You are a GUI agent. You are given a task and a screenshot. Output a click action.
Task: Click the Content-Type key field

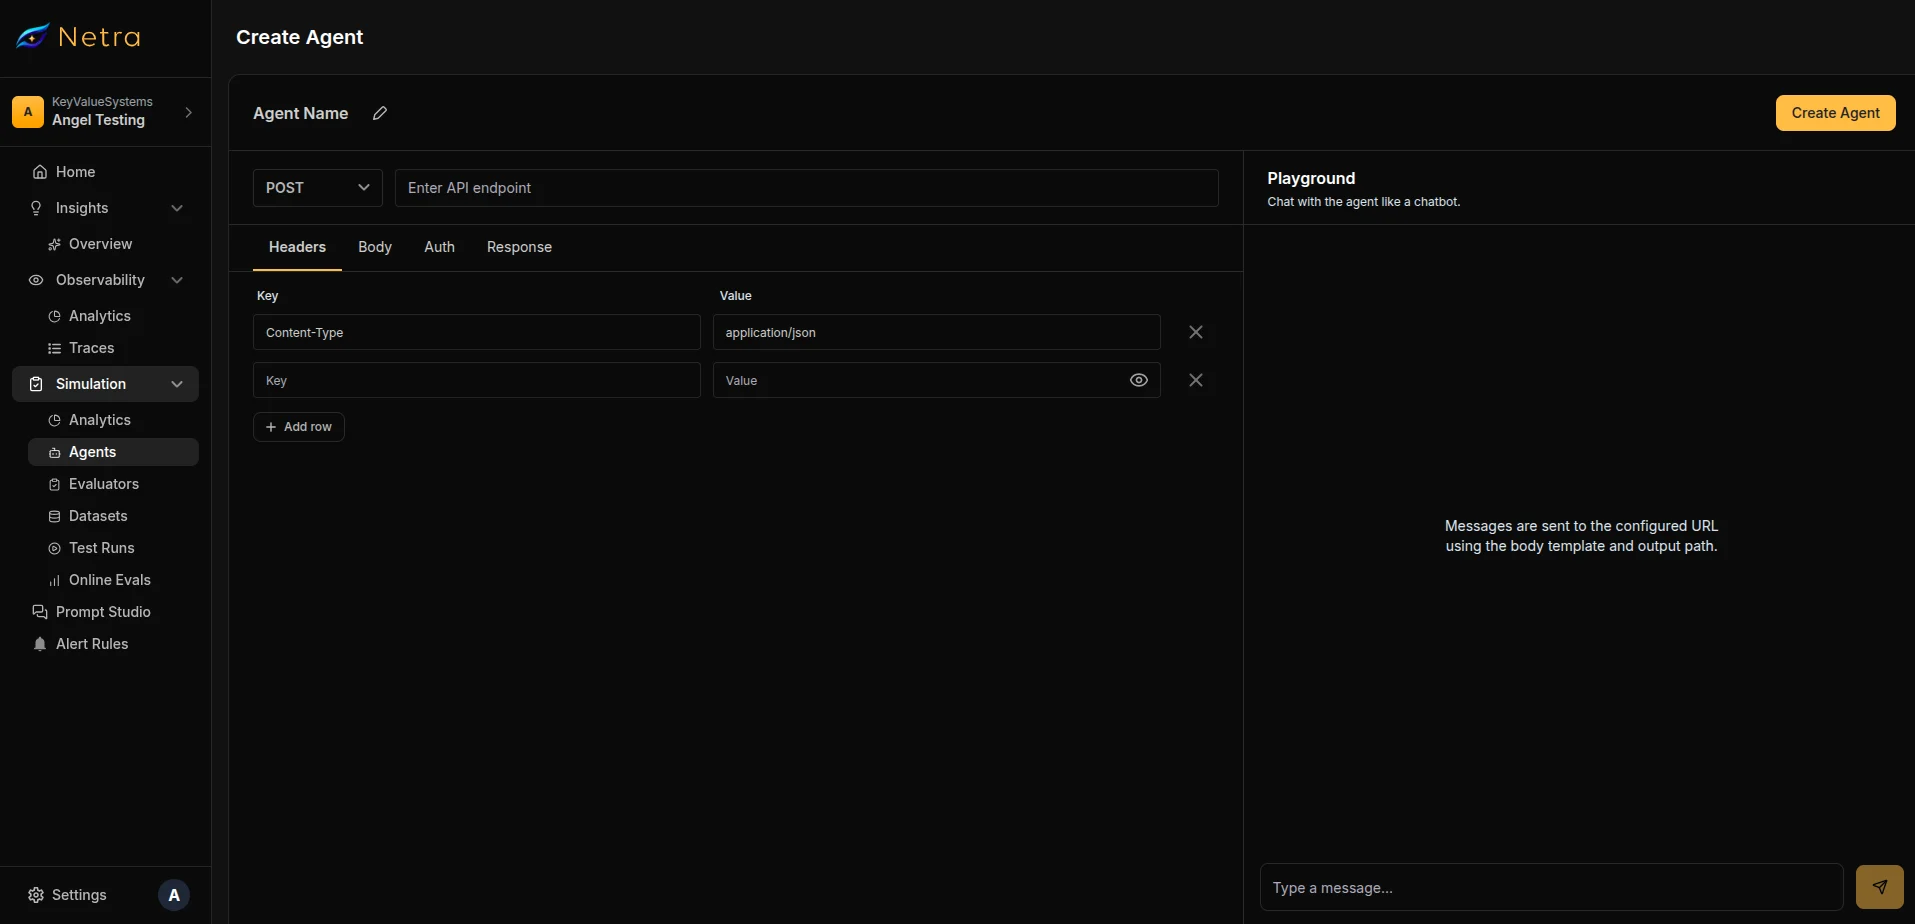click(x=477, y=332)
